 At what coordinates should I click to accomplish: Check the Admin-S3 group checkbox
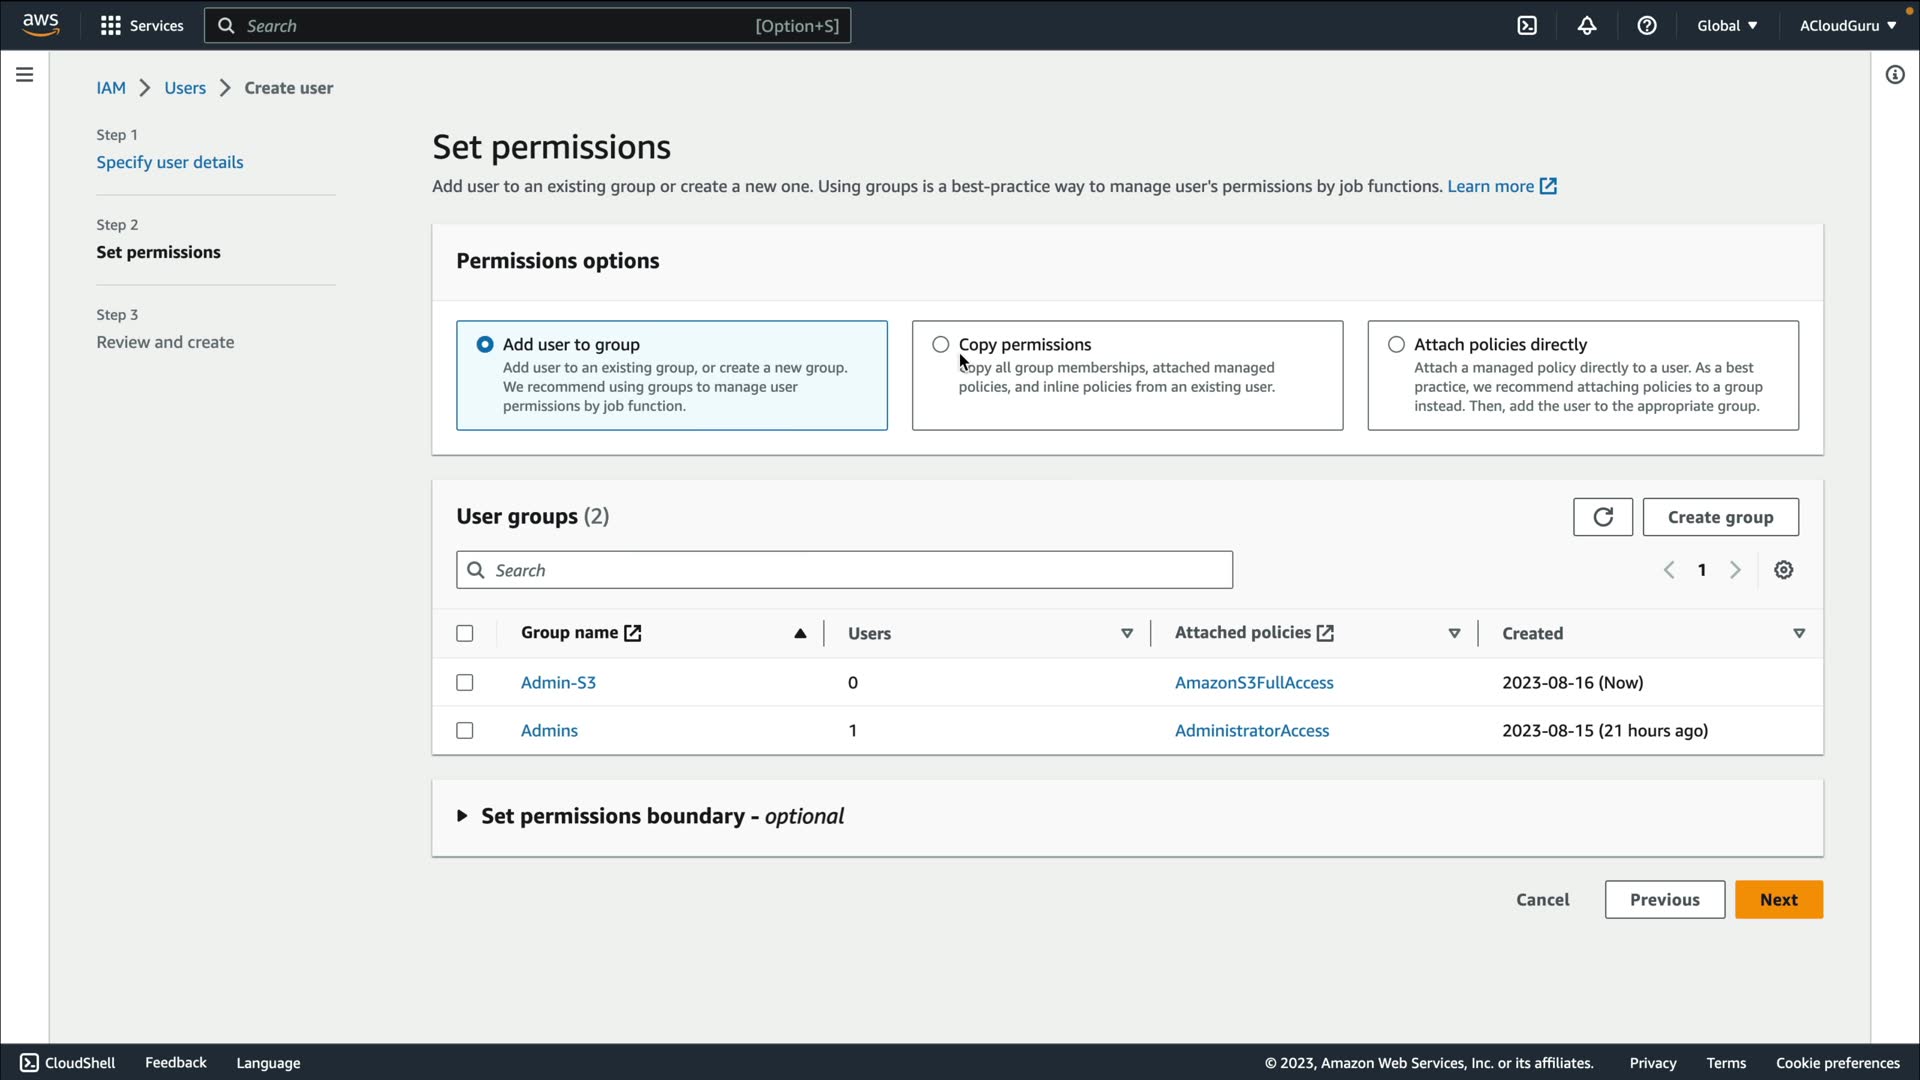coord(465,683)
